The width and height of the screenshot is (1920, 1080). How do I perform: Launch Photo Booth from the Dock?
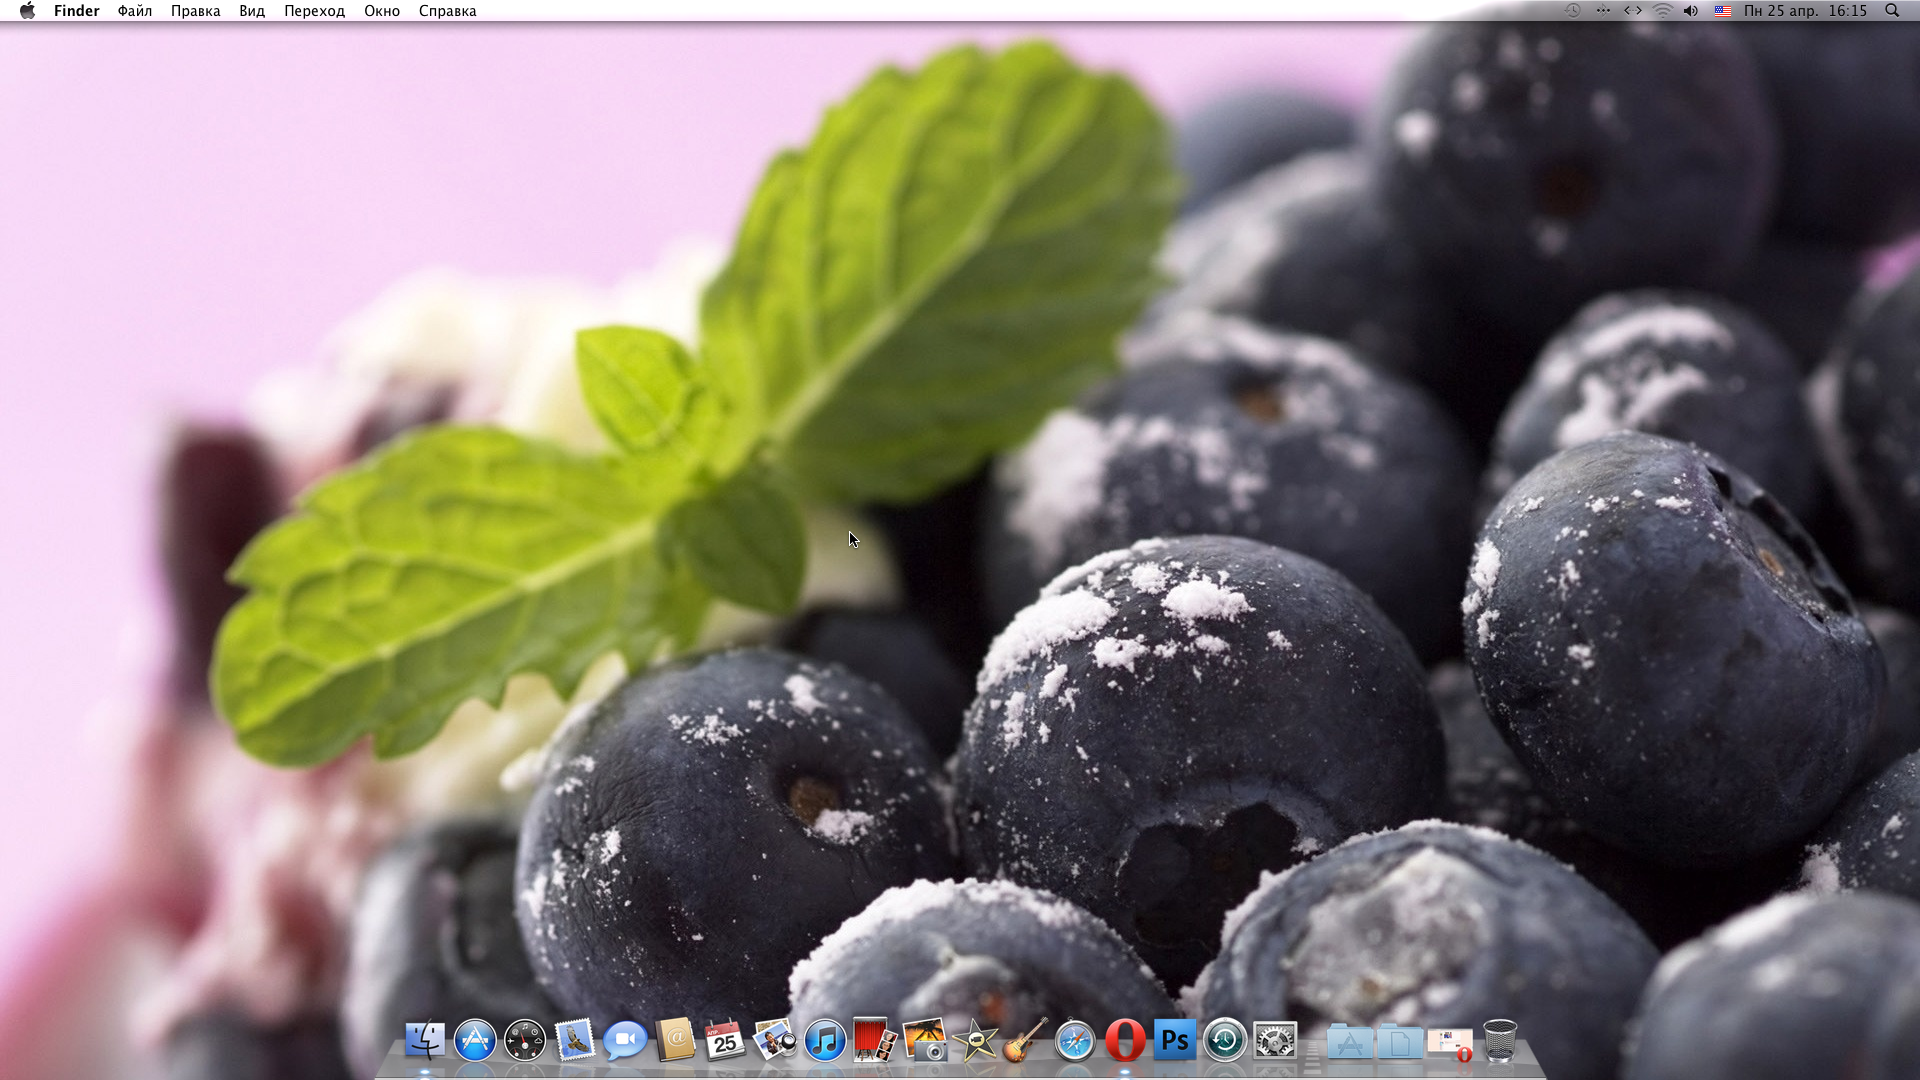tap(875, 1041)
